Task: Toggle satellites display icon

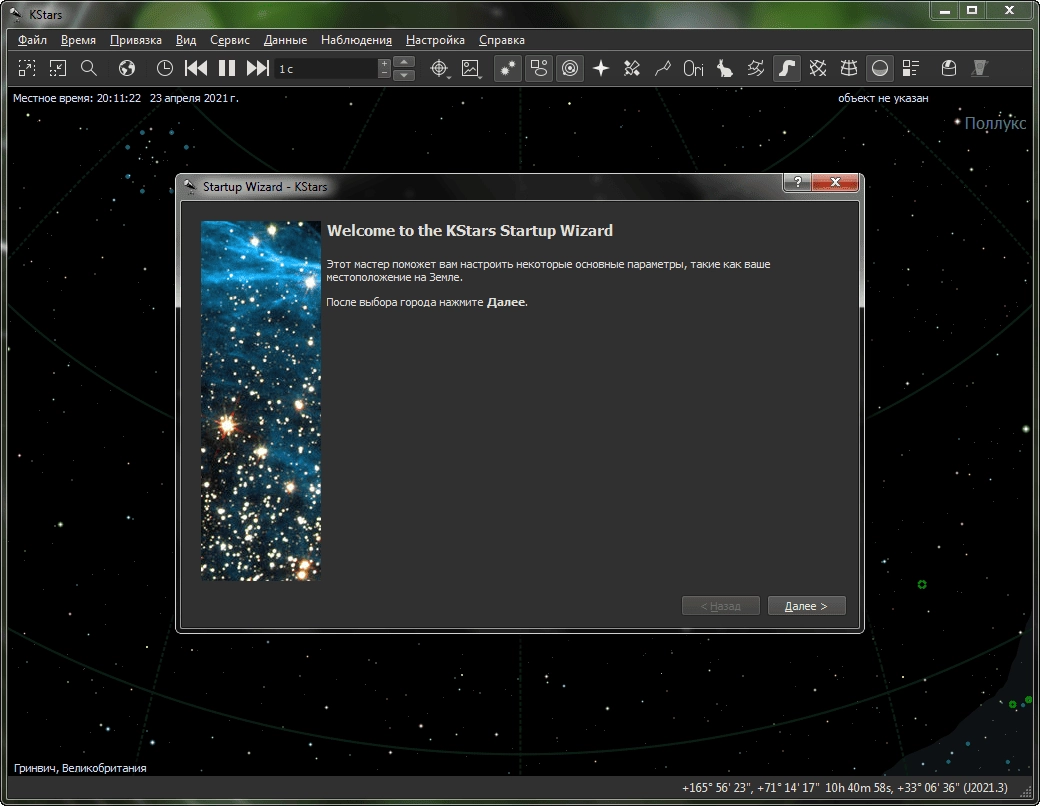Action: tap(632, 68)
